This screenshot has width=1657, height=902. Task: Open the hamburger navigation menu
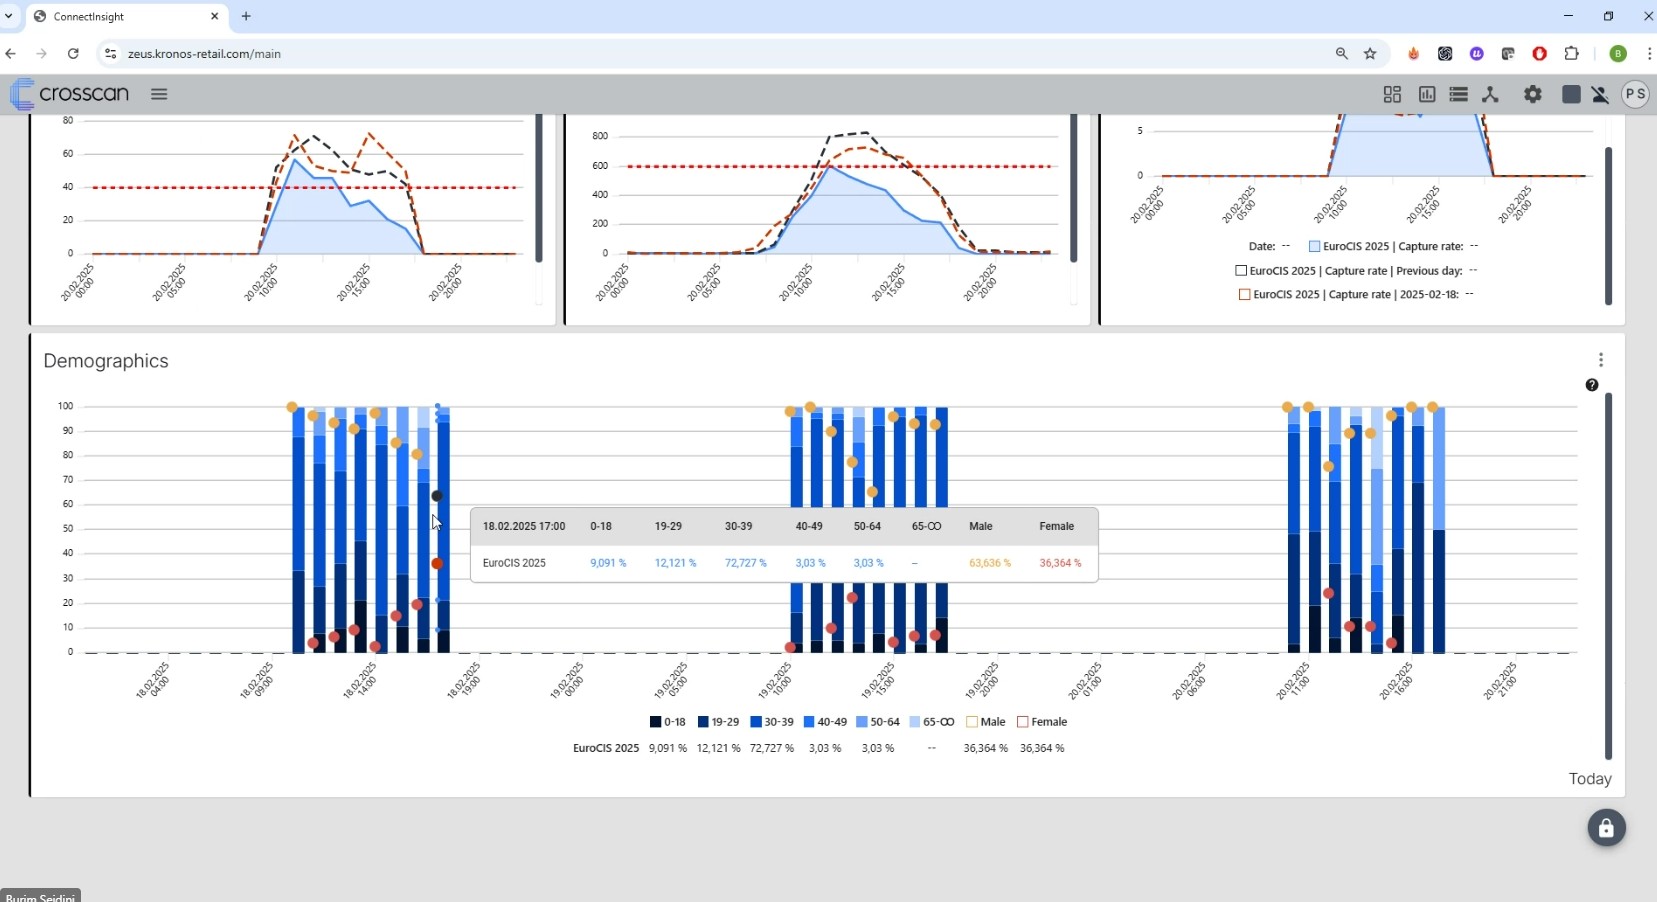click(159, 94)
